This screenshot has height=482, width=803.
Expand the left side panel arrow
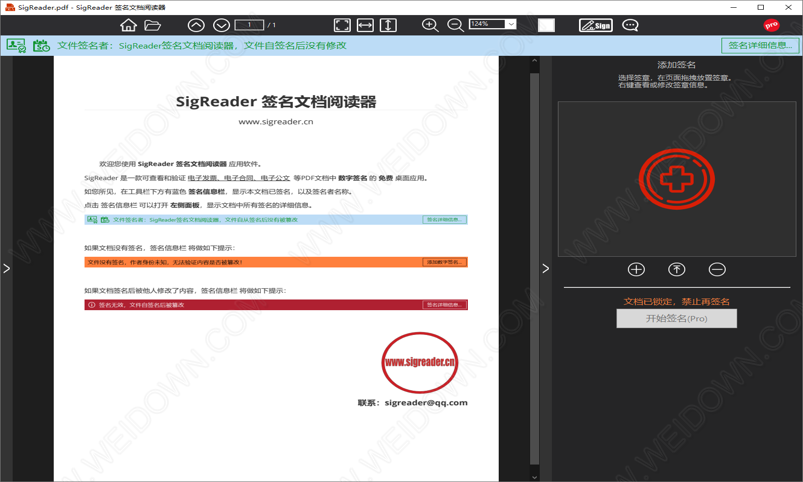point(7,268)
